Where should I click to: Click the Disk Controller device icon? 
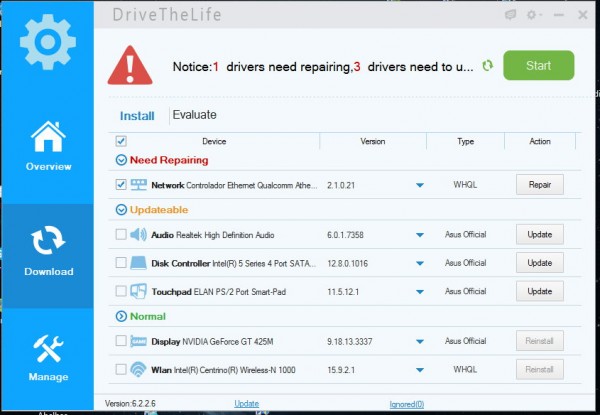tap(138, 263)
